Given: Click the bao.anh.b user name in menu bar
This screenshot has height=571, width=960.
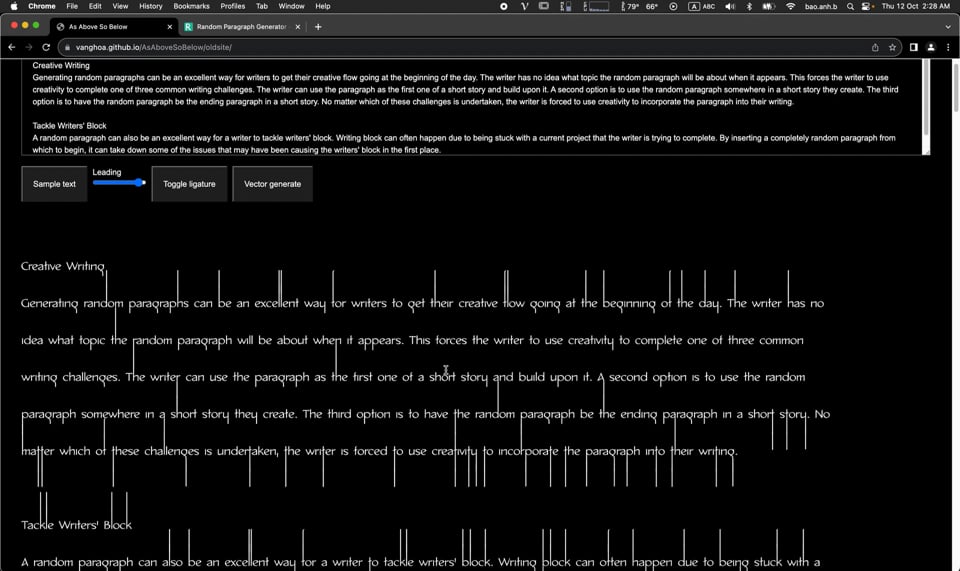Looking at the screenshot, I should 820,6.
